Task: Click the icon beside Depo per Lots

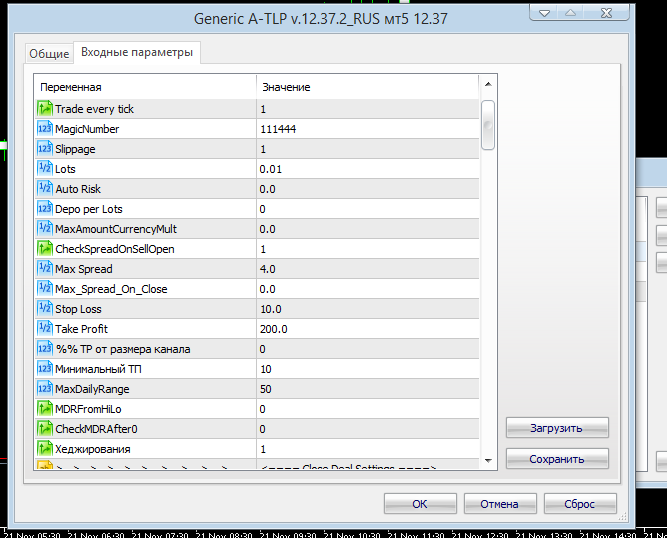Action: click(45, 209)
